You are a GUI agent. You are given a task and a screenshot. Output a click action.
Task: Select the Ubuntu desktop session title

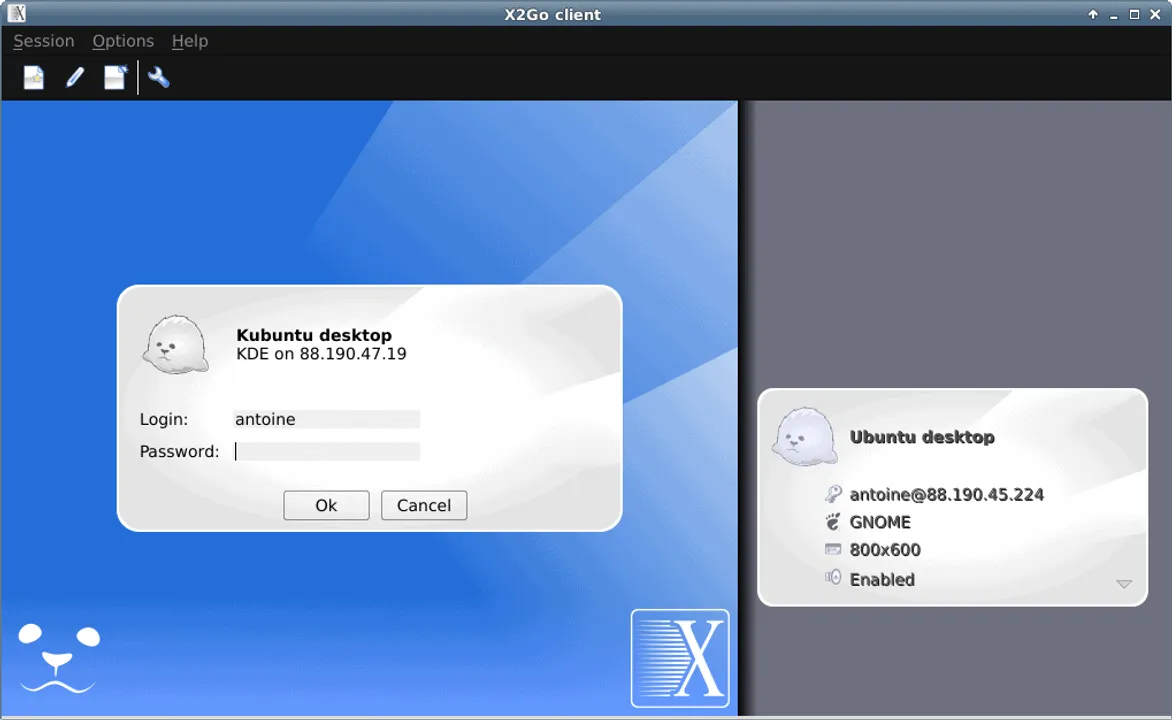922,437
